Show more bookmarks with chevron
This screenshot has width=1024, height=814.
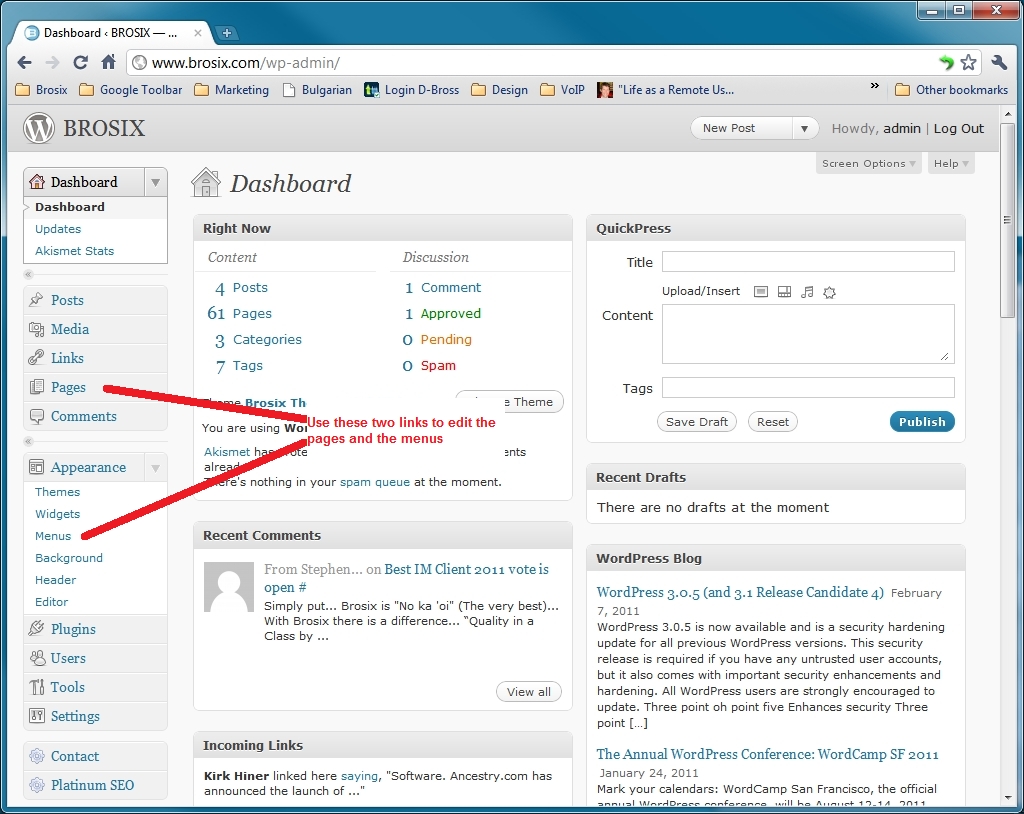click(x=874, y=86)
